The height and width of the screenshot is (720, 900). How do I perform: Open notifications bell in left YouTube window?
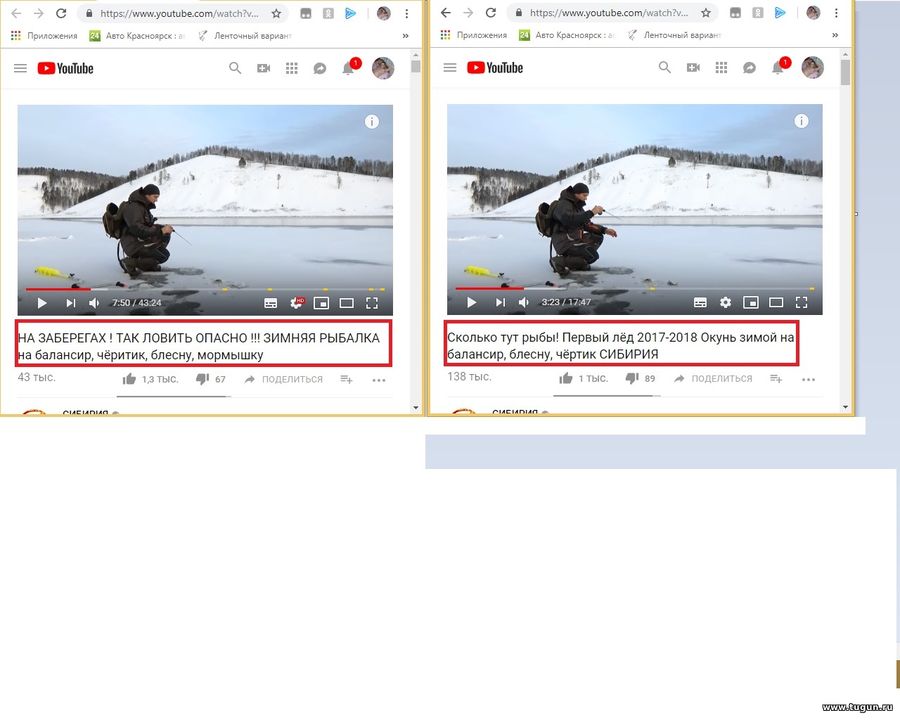click(348, 68)
